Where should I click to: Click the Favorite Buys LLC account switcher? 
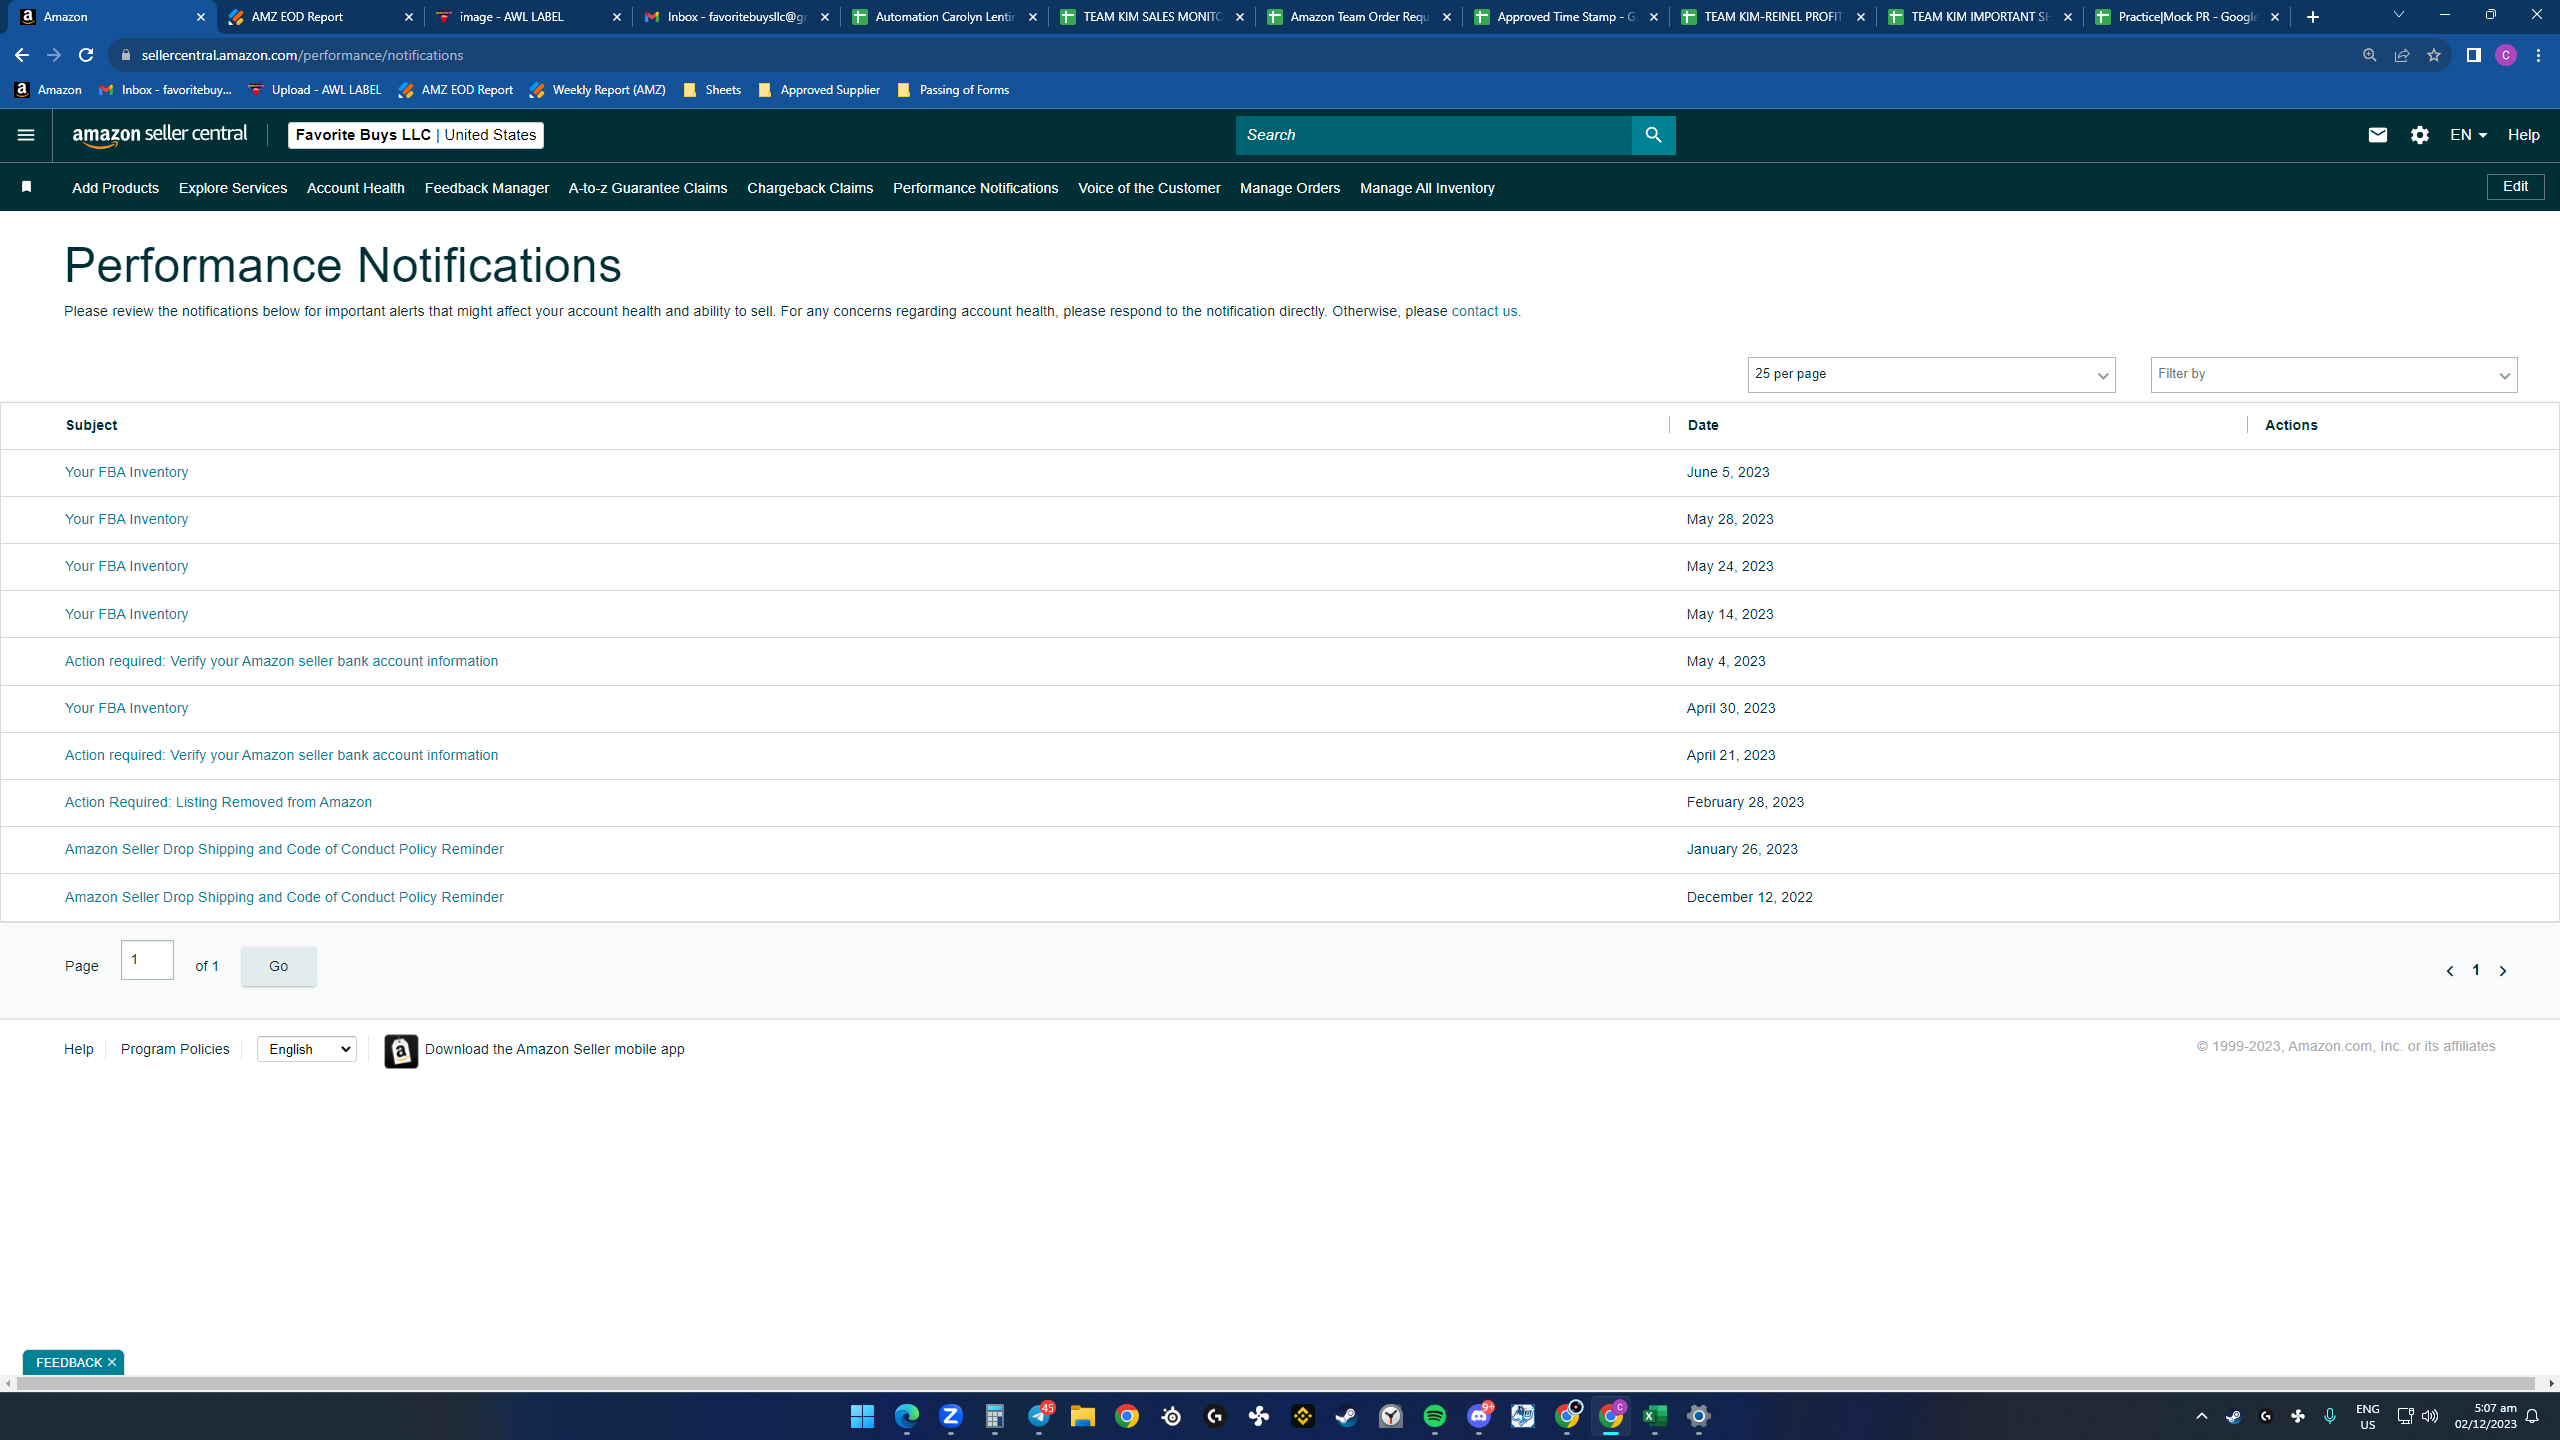click(x=416, y=135)
